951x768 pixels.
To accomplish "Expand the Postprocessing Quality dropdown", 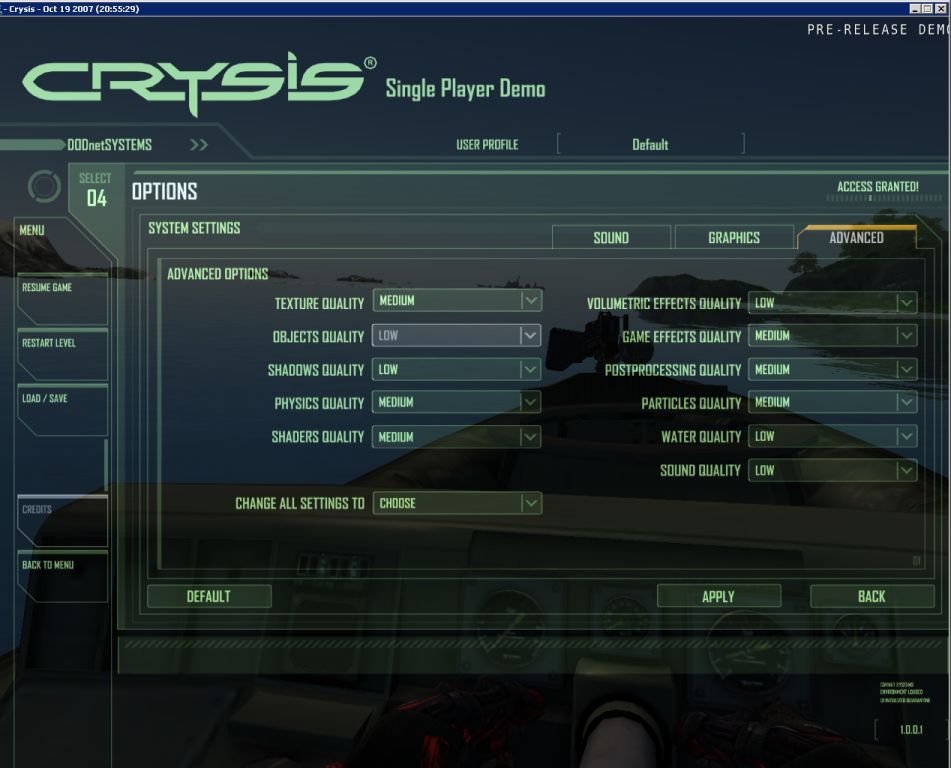I will [x=832, y=369].
